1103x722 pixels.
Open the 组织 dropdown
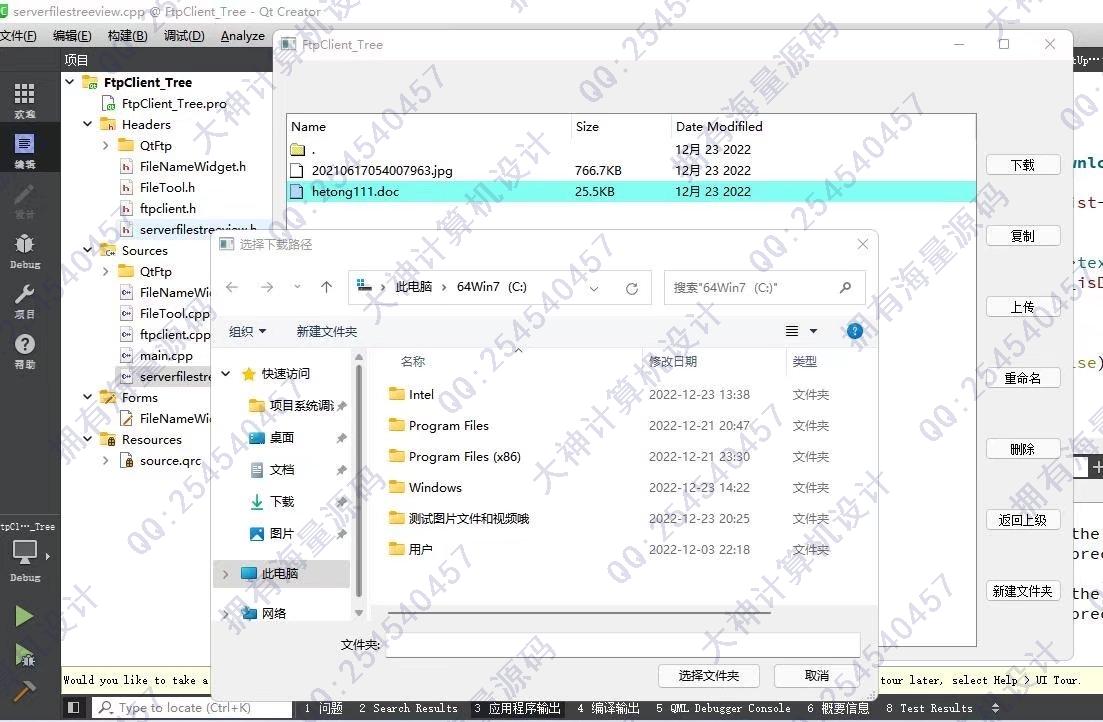[248, 331]
